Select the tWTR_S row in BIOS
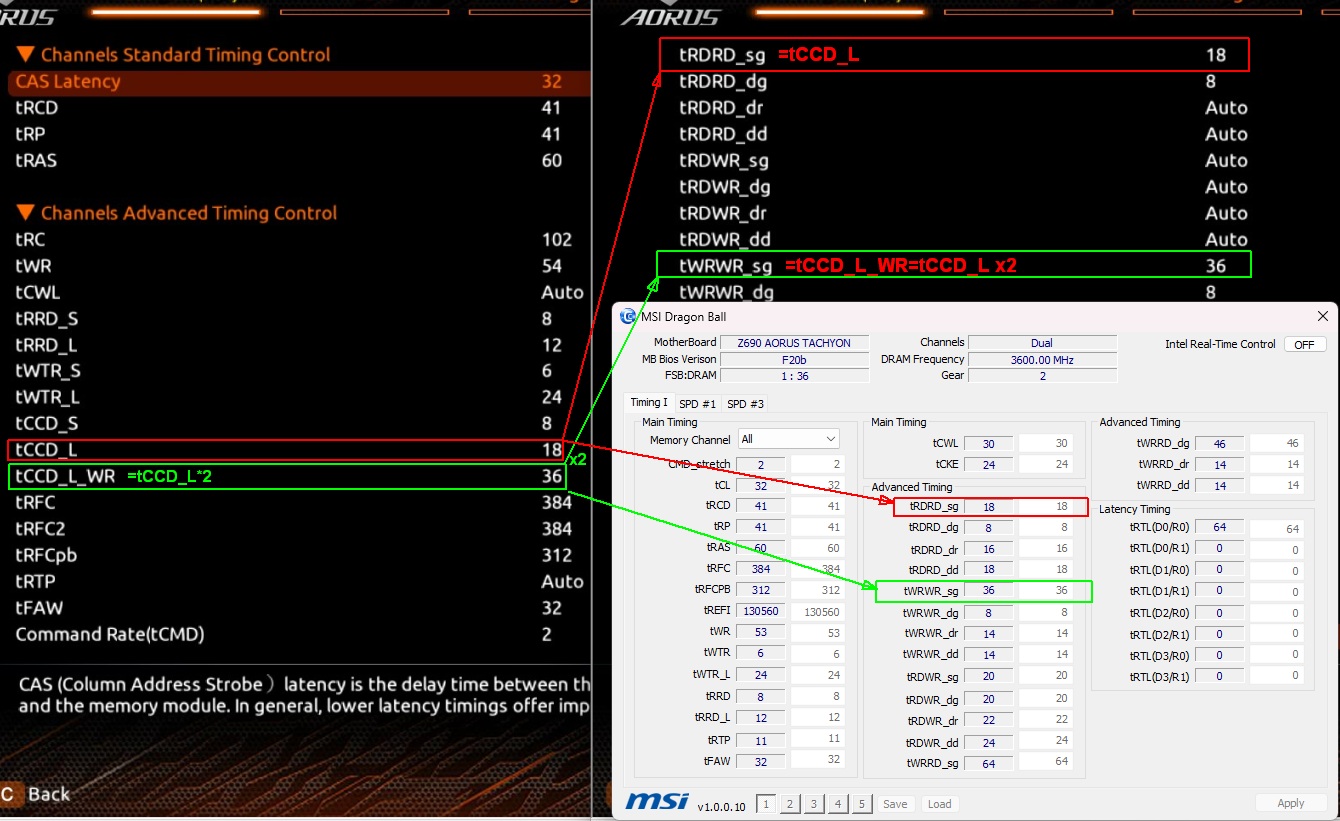This screenshot has height=821, width=1340. (x=298, y=371)
